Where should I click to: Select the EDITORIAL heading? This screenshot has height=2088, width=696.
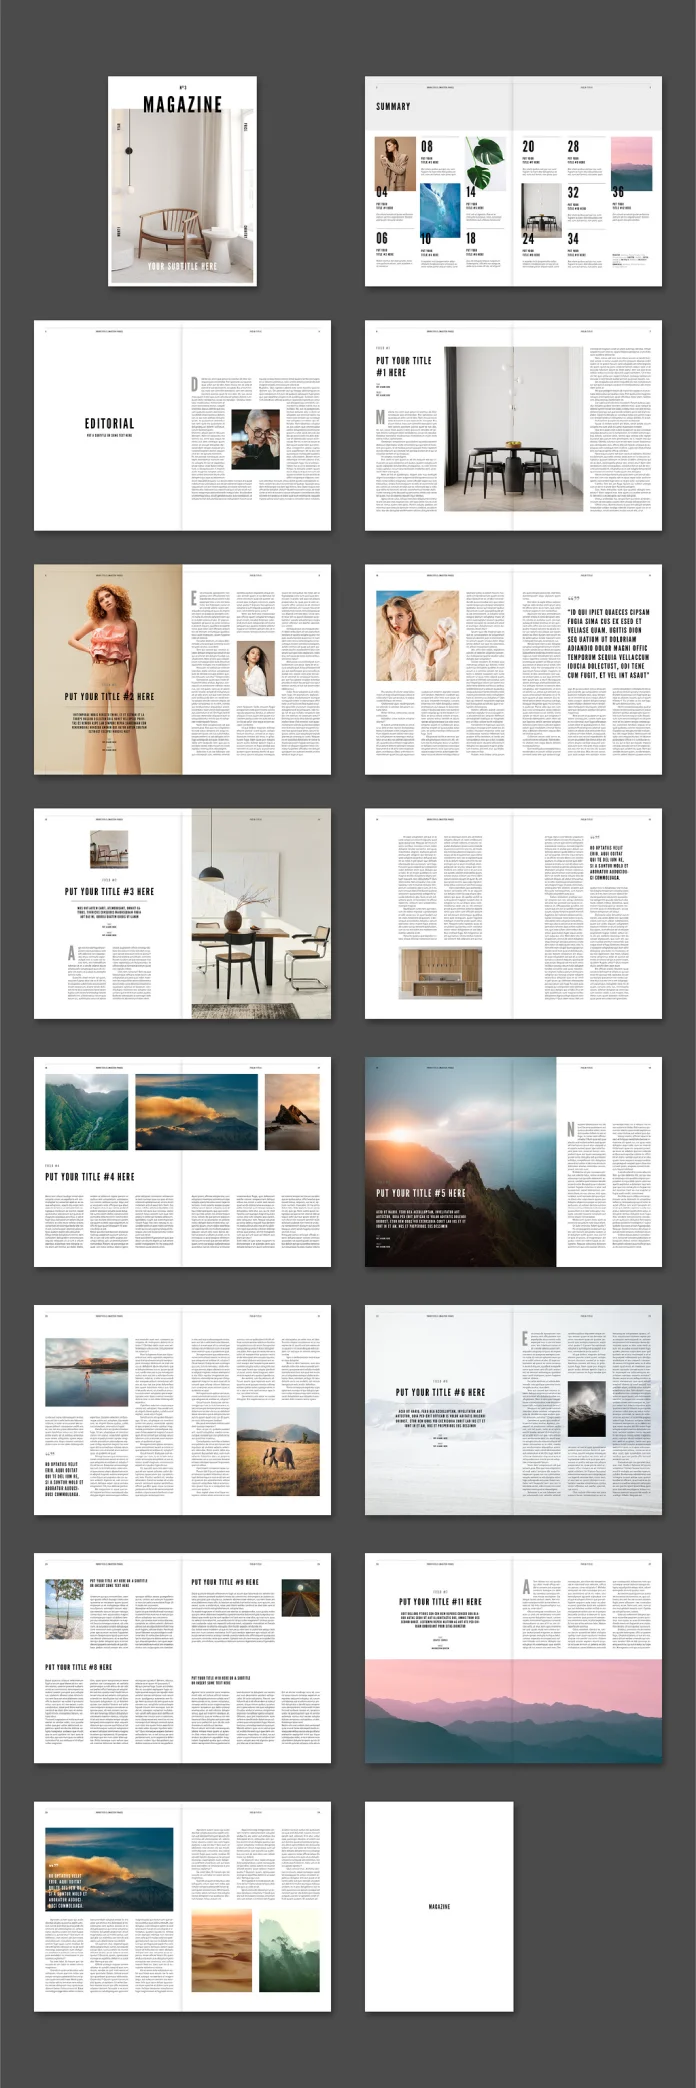pos(109,423)
